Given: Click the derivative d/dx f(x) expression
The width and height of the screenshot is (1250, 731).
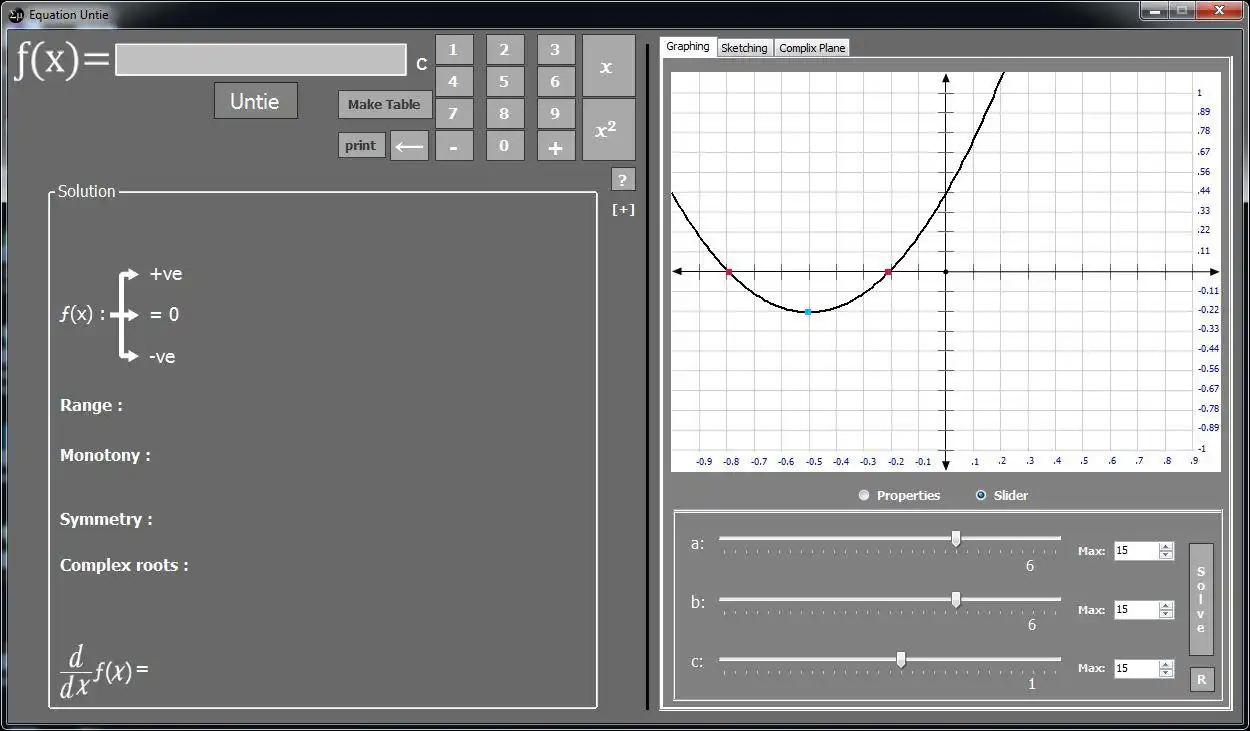Looking at the screenshot, I should pos(105,671).
